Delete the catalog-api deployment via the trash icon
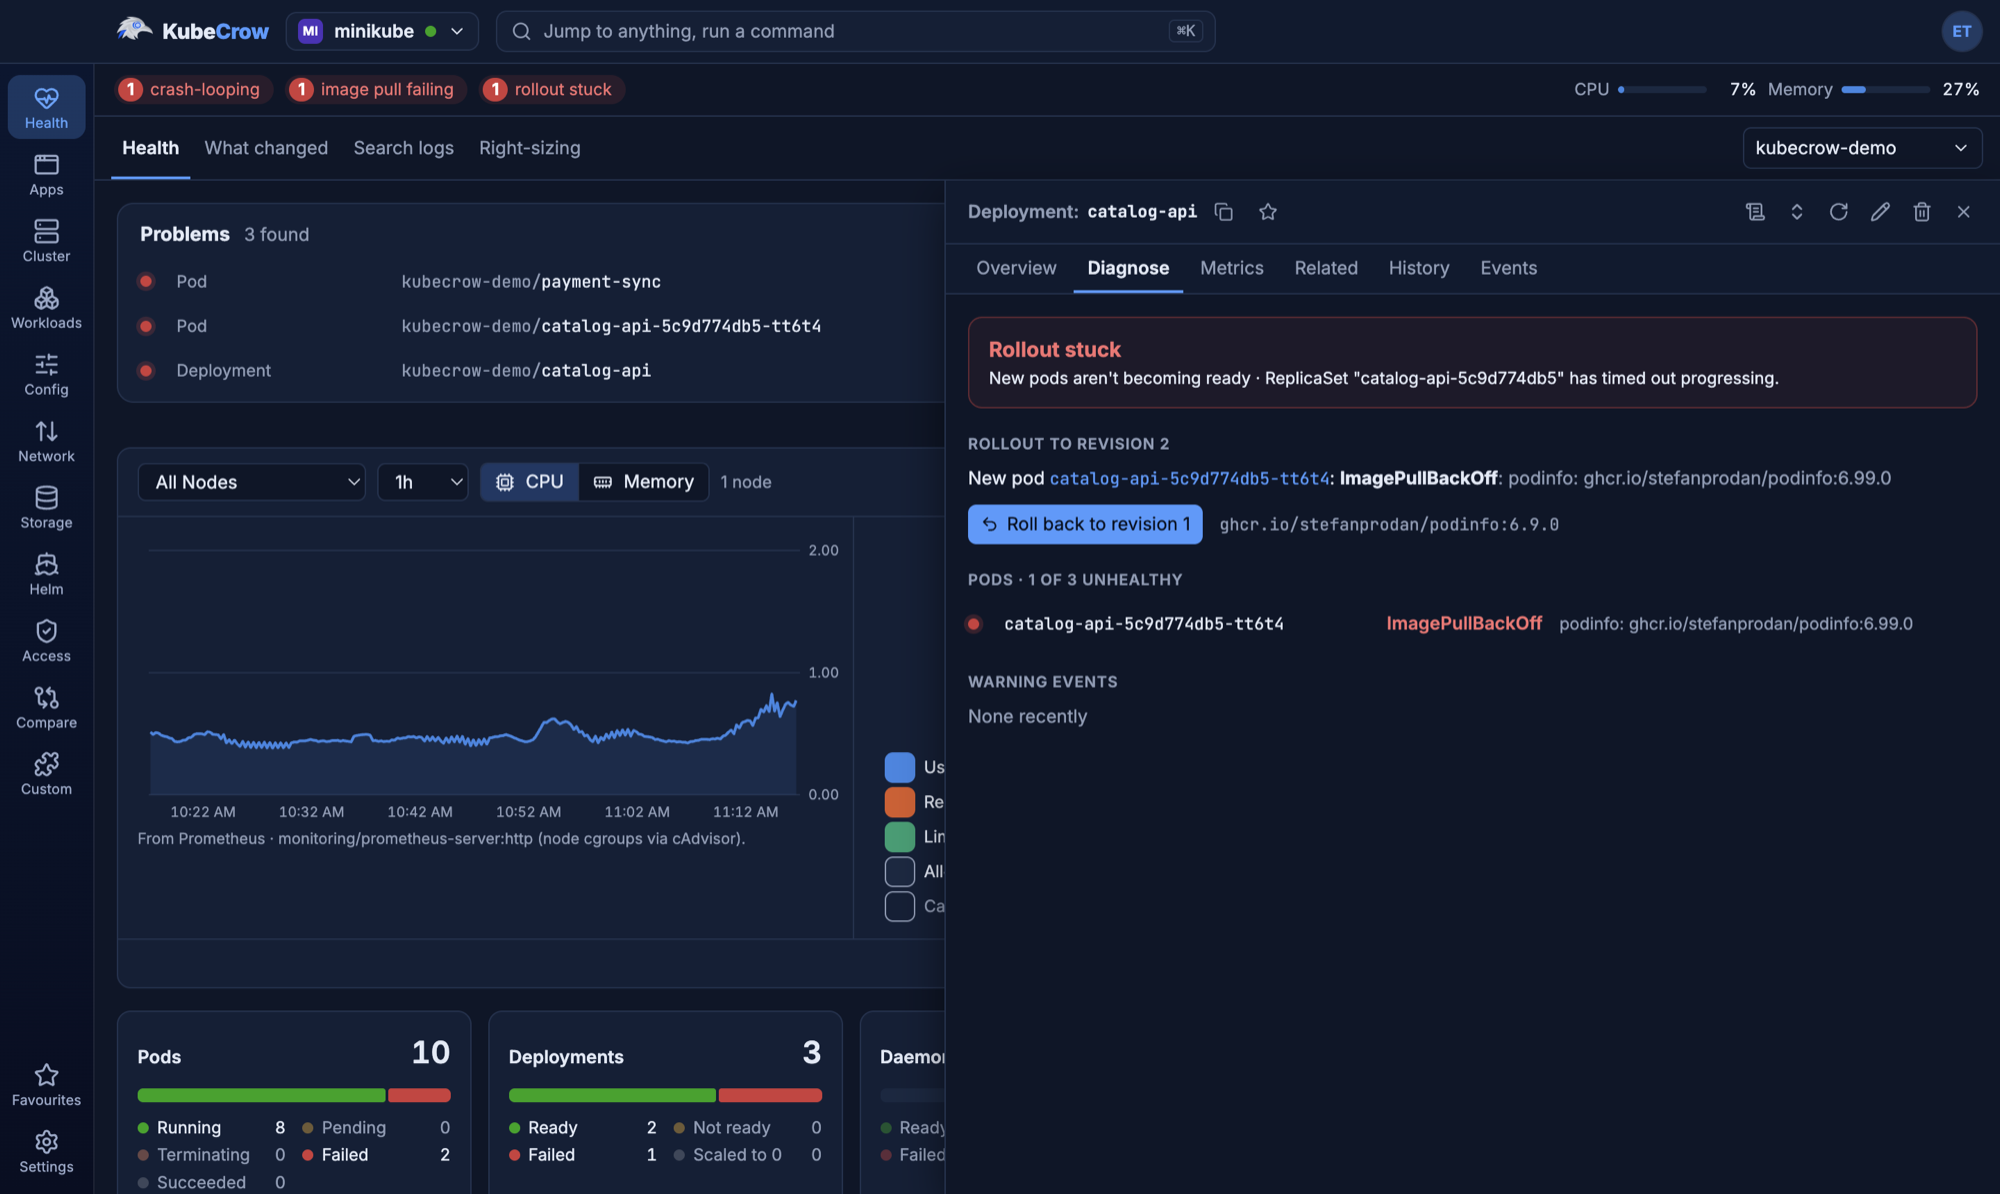 point(1922,212)
